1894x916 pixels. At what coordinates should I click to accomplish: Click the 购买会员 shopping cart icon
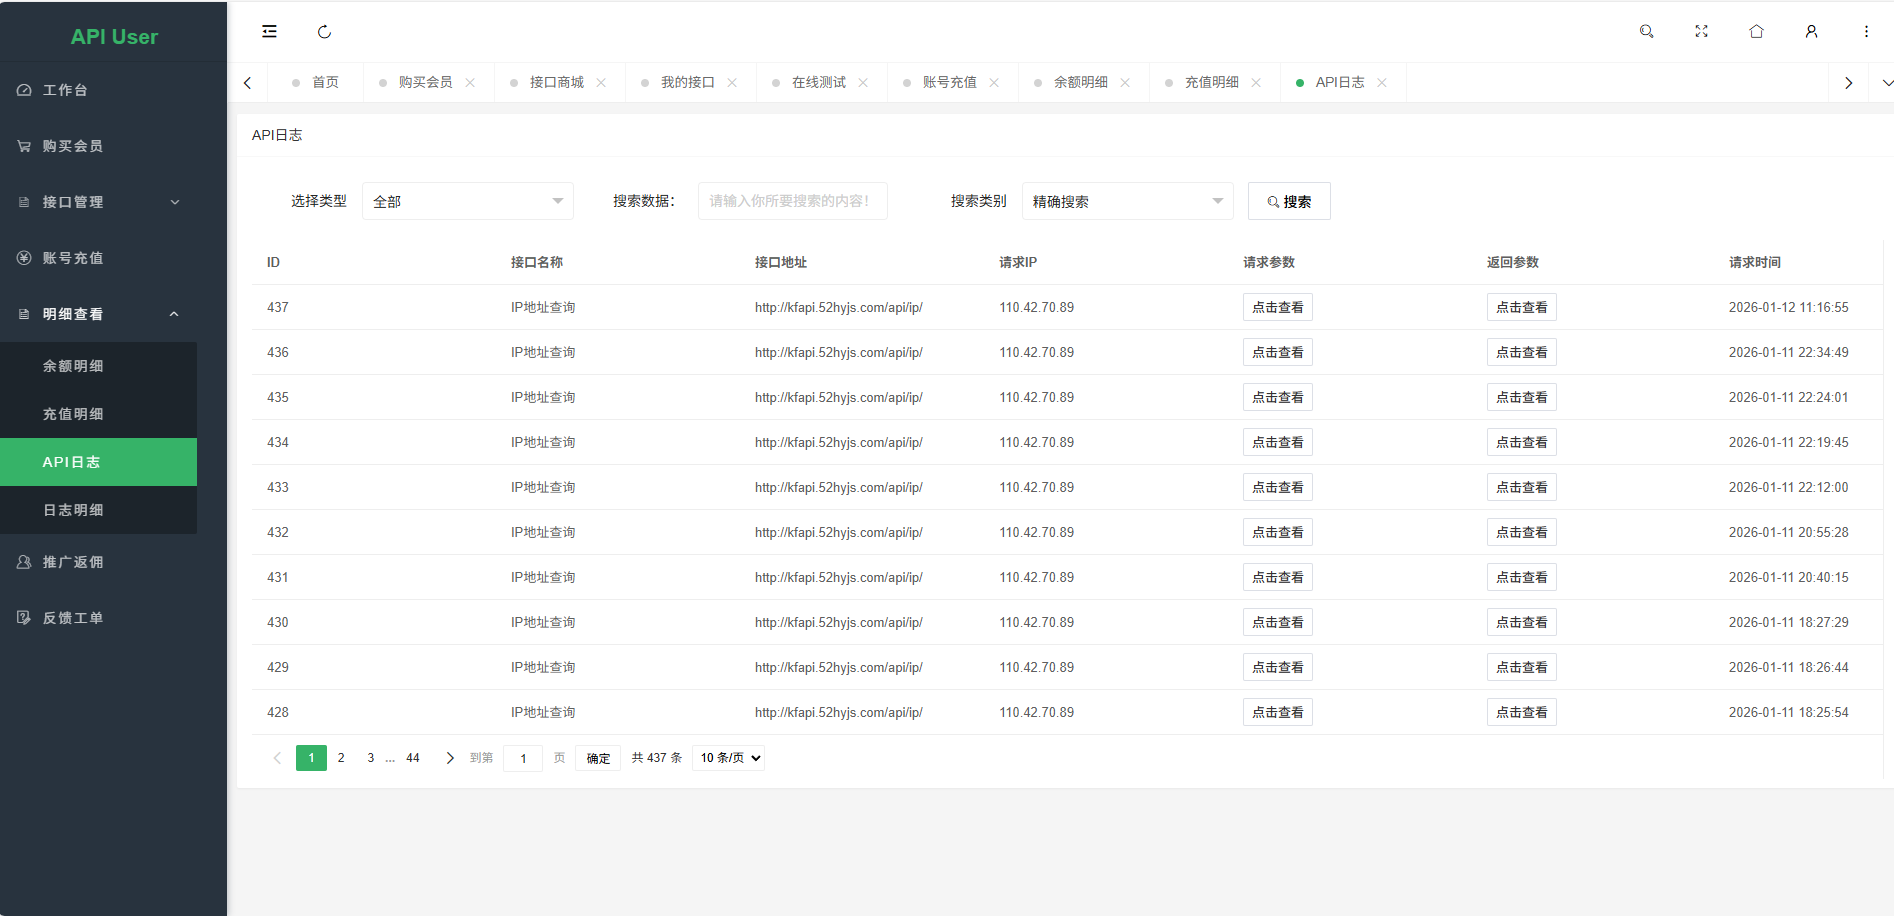tap(24, 145)
